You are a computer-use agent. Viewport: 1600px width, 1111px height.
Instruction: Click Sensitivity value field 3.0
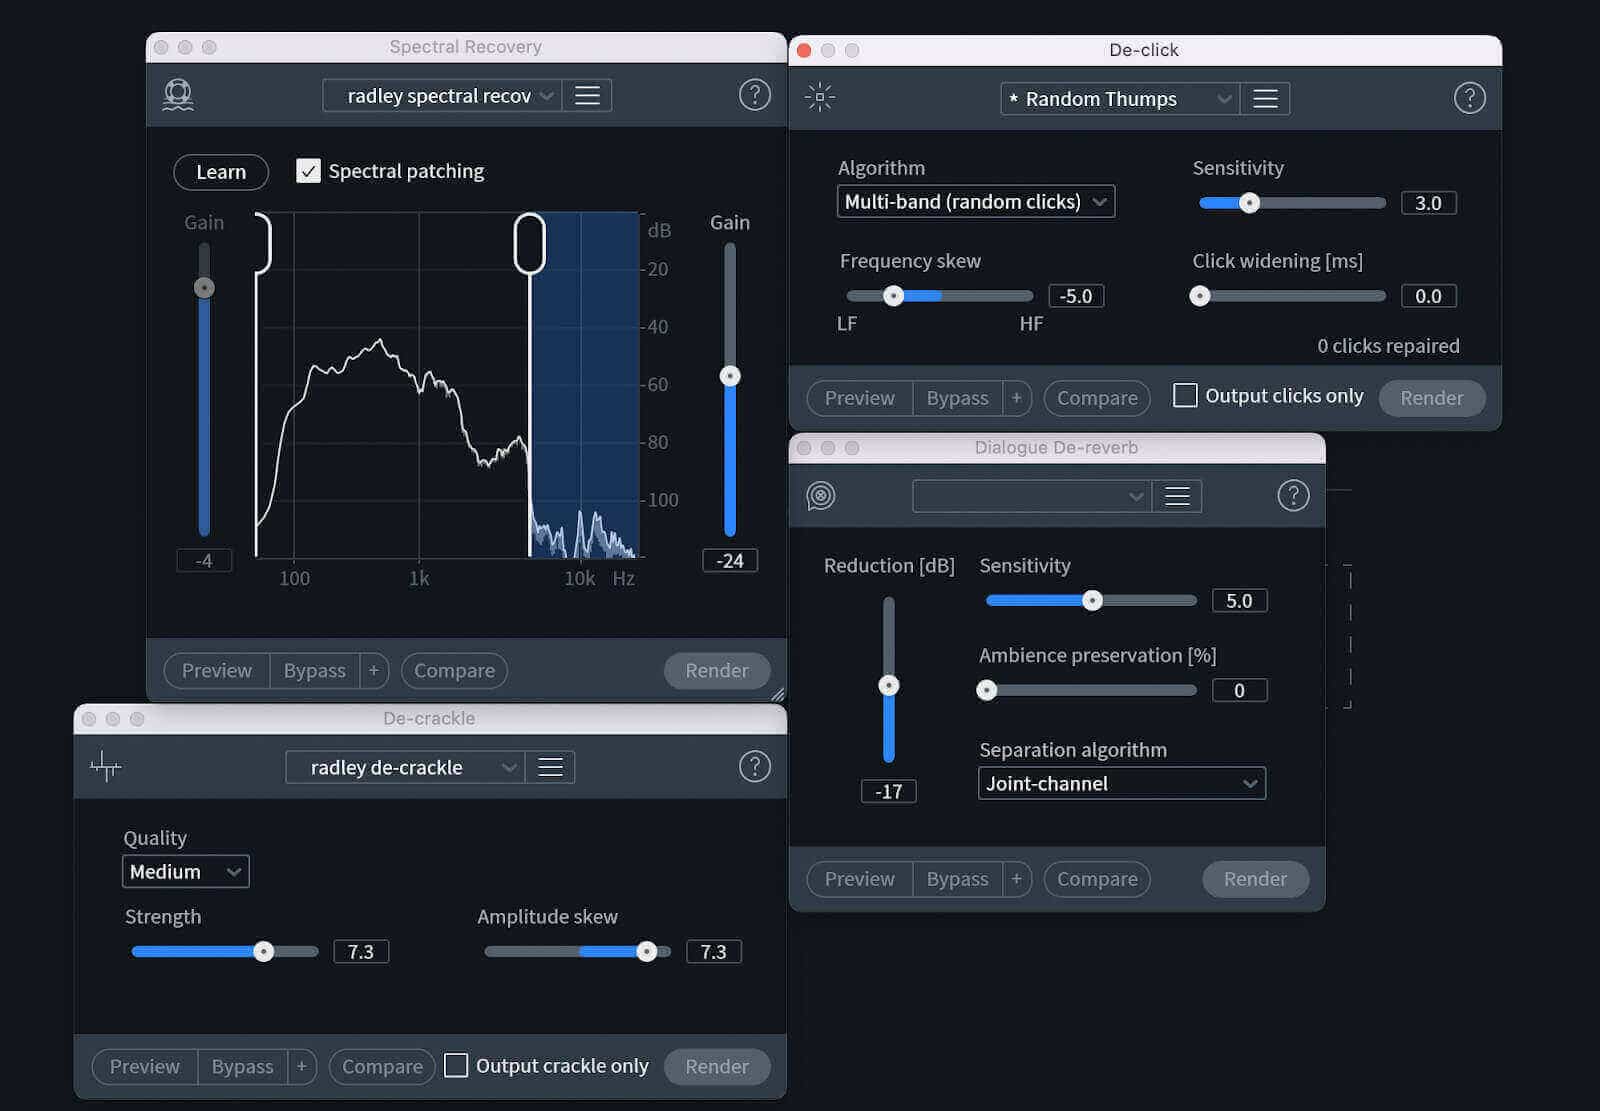pos(1429,203)
